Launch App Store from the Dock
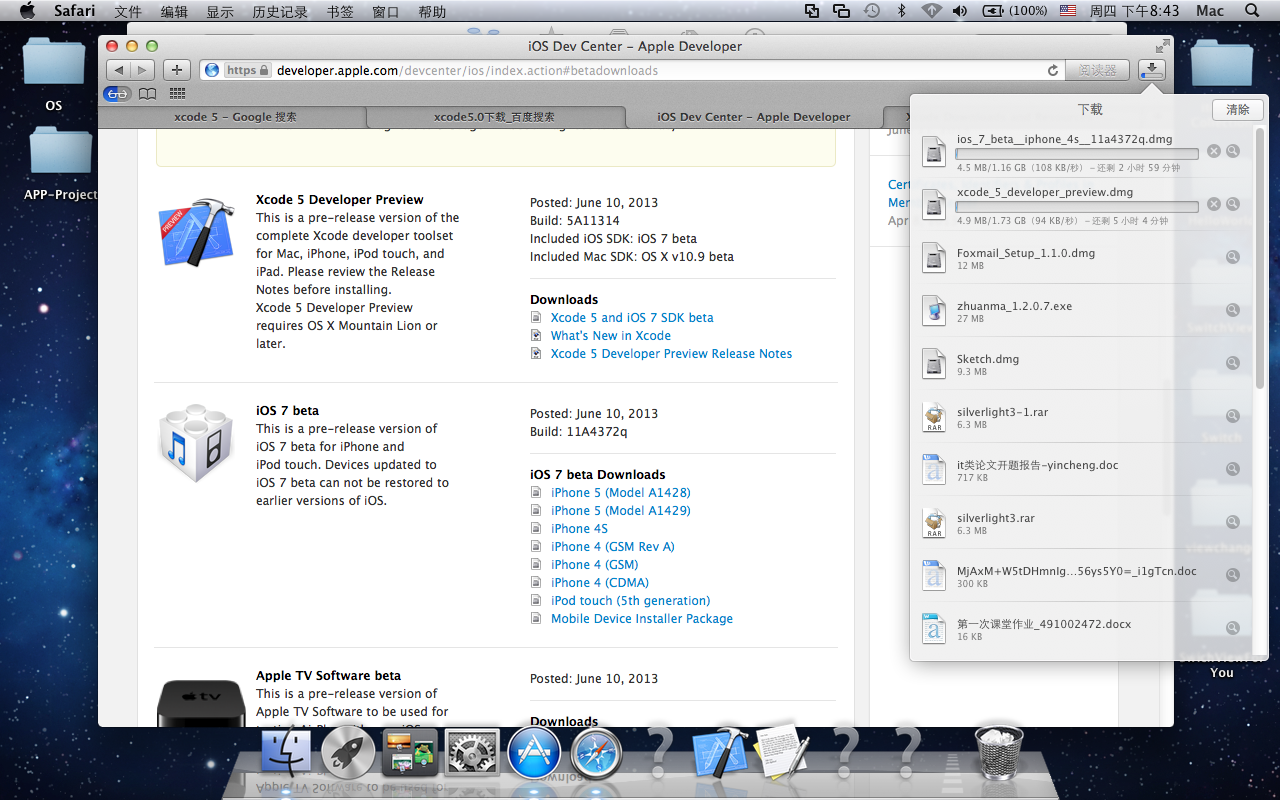Viewport: 1280px width, 800px height. [x=534, y=752]
